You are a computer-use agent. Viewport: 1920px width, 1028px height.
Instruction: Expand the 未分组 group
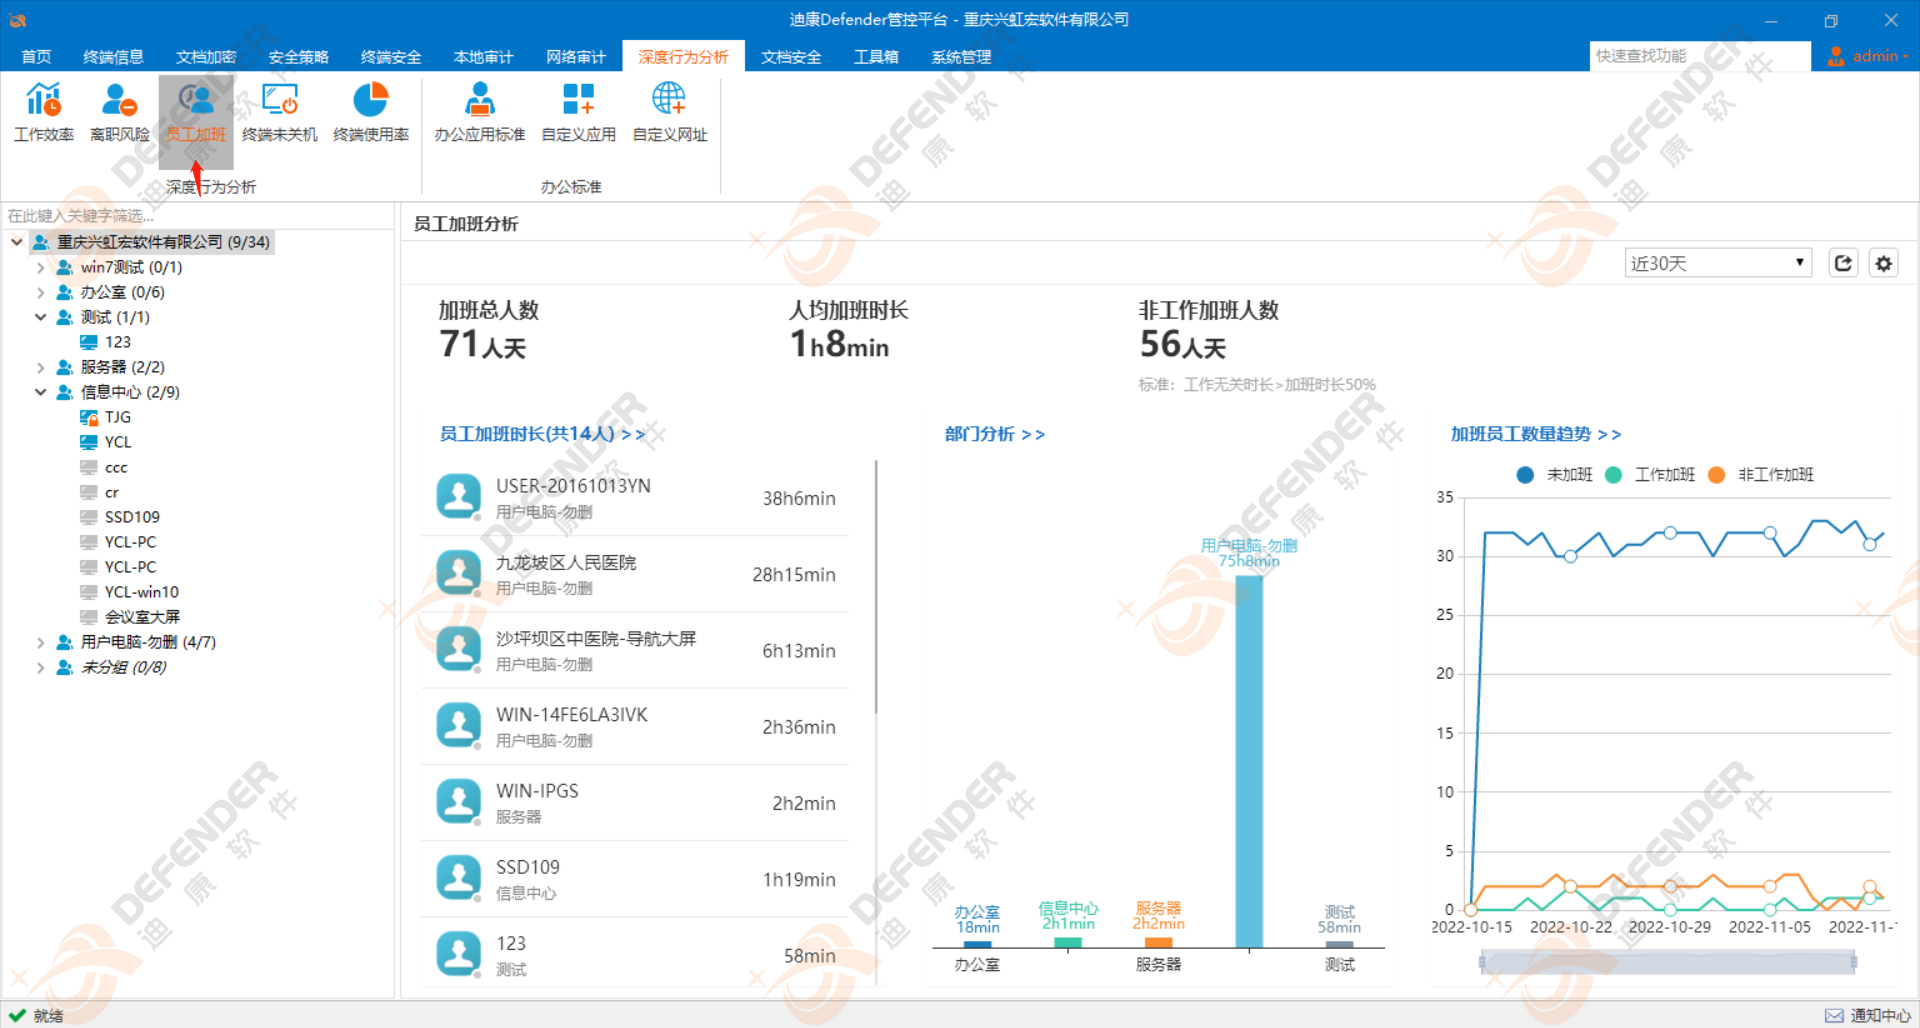coord(40,667)
